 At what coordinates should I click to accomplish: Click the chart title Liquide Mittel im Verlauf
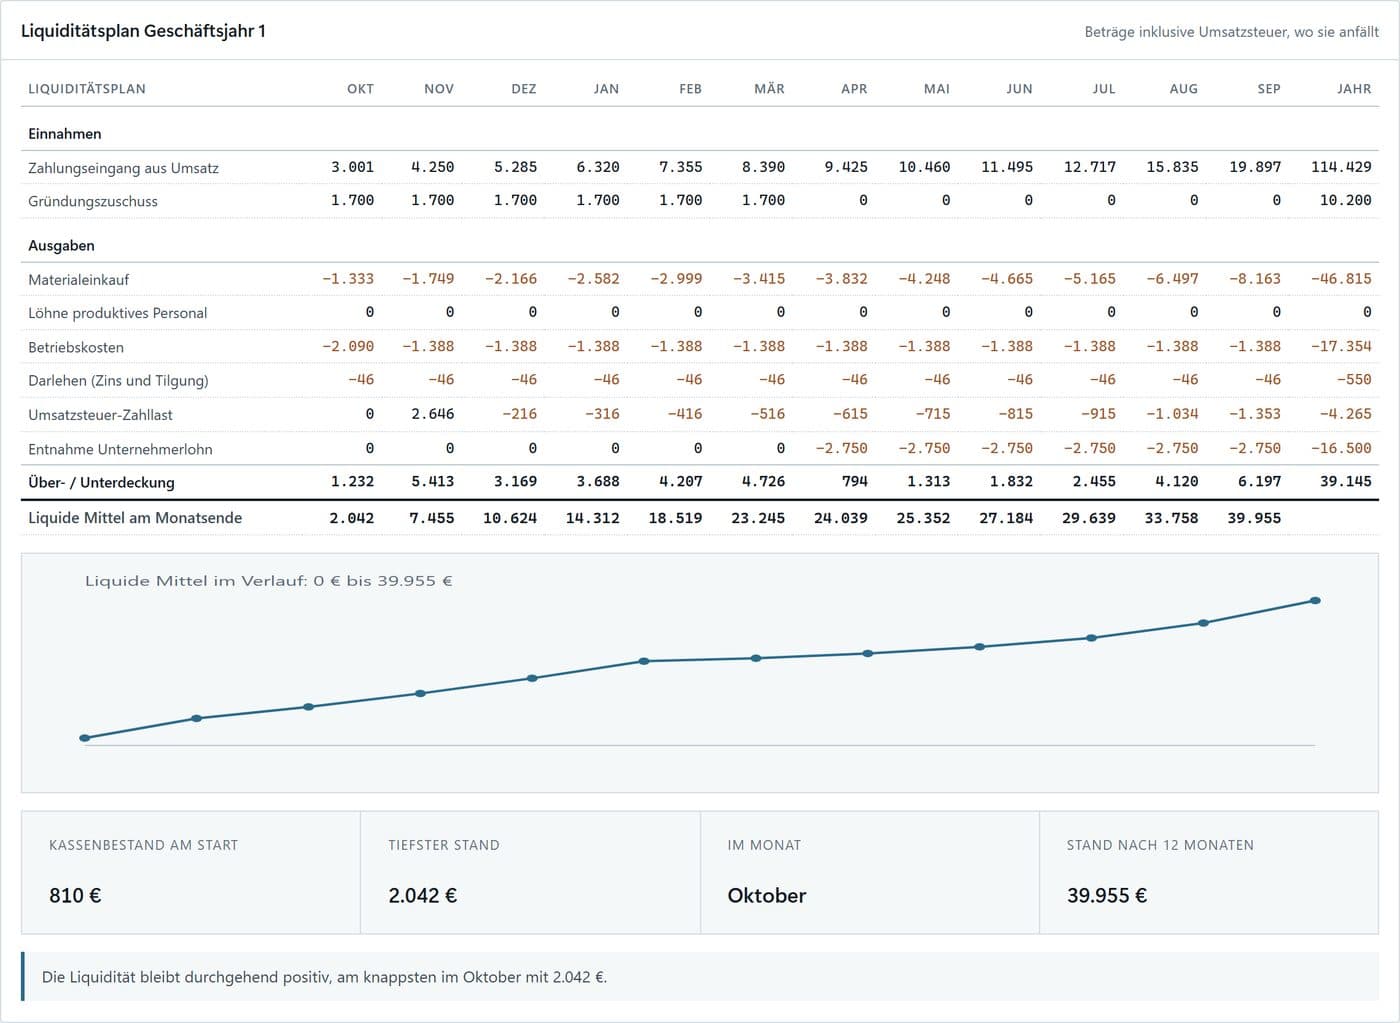[268, 581]
